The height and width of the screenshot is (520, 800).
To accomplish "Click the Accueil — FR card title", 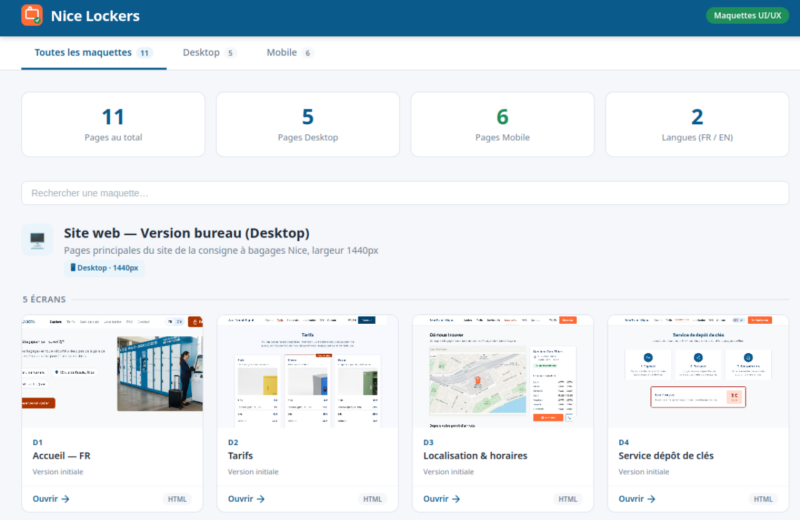I will [61, 456].
